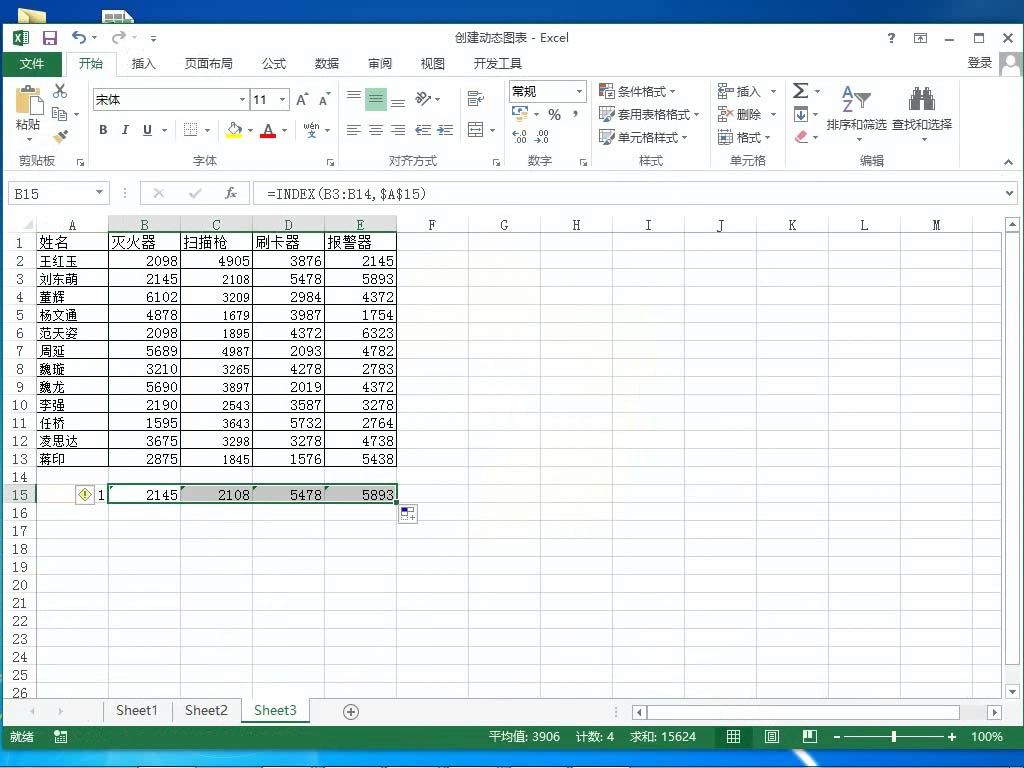Open the 文件 File tab
1024x768 pixels.
point(32,63)
